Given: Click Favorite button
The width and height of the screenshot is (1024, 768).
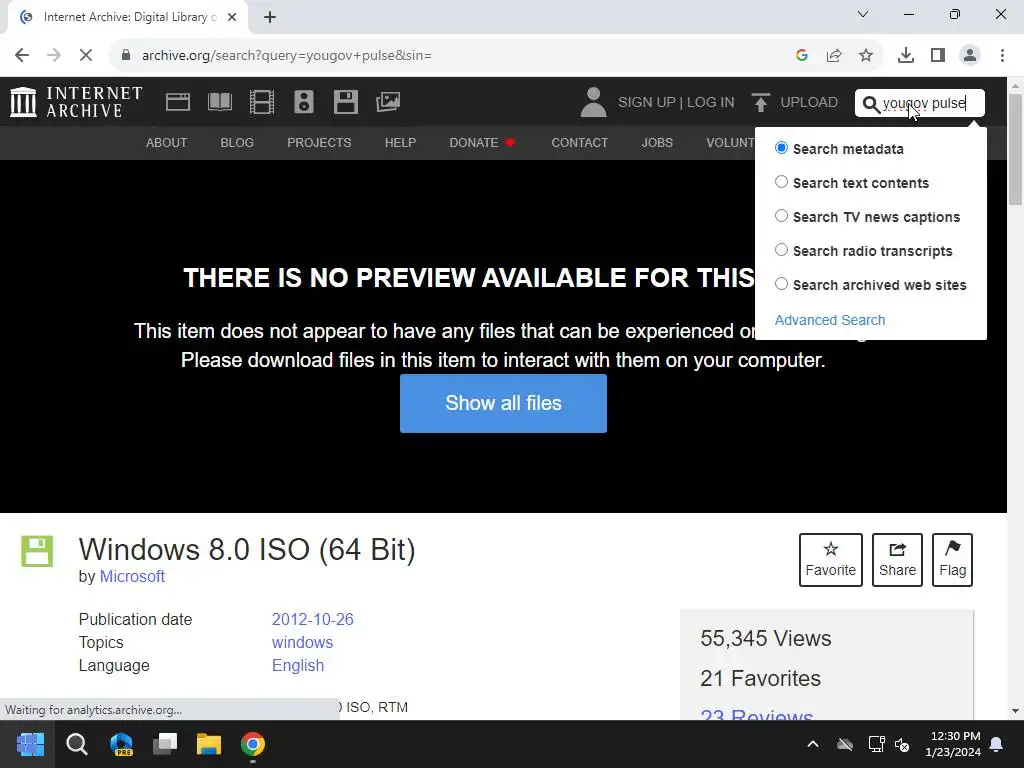Looking at the screenshot, I should click(831, 560).
